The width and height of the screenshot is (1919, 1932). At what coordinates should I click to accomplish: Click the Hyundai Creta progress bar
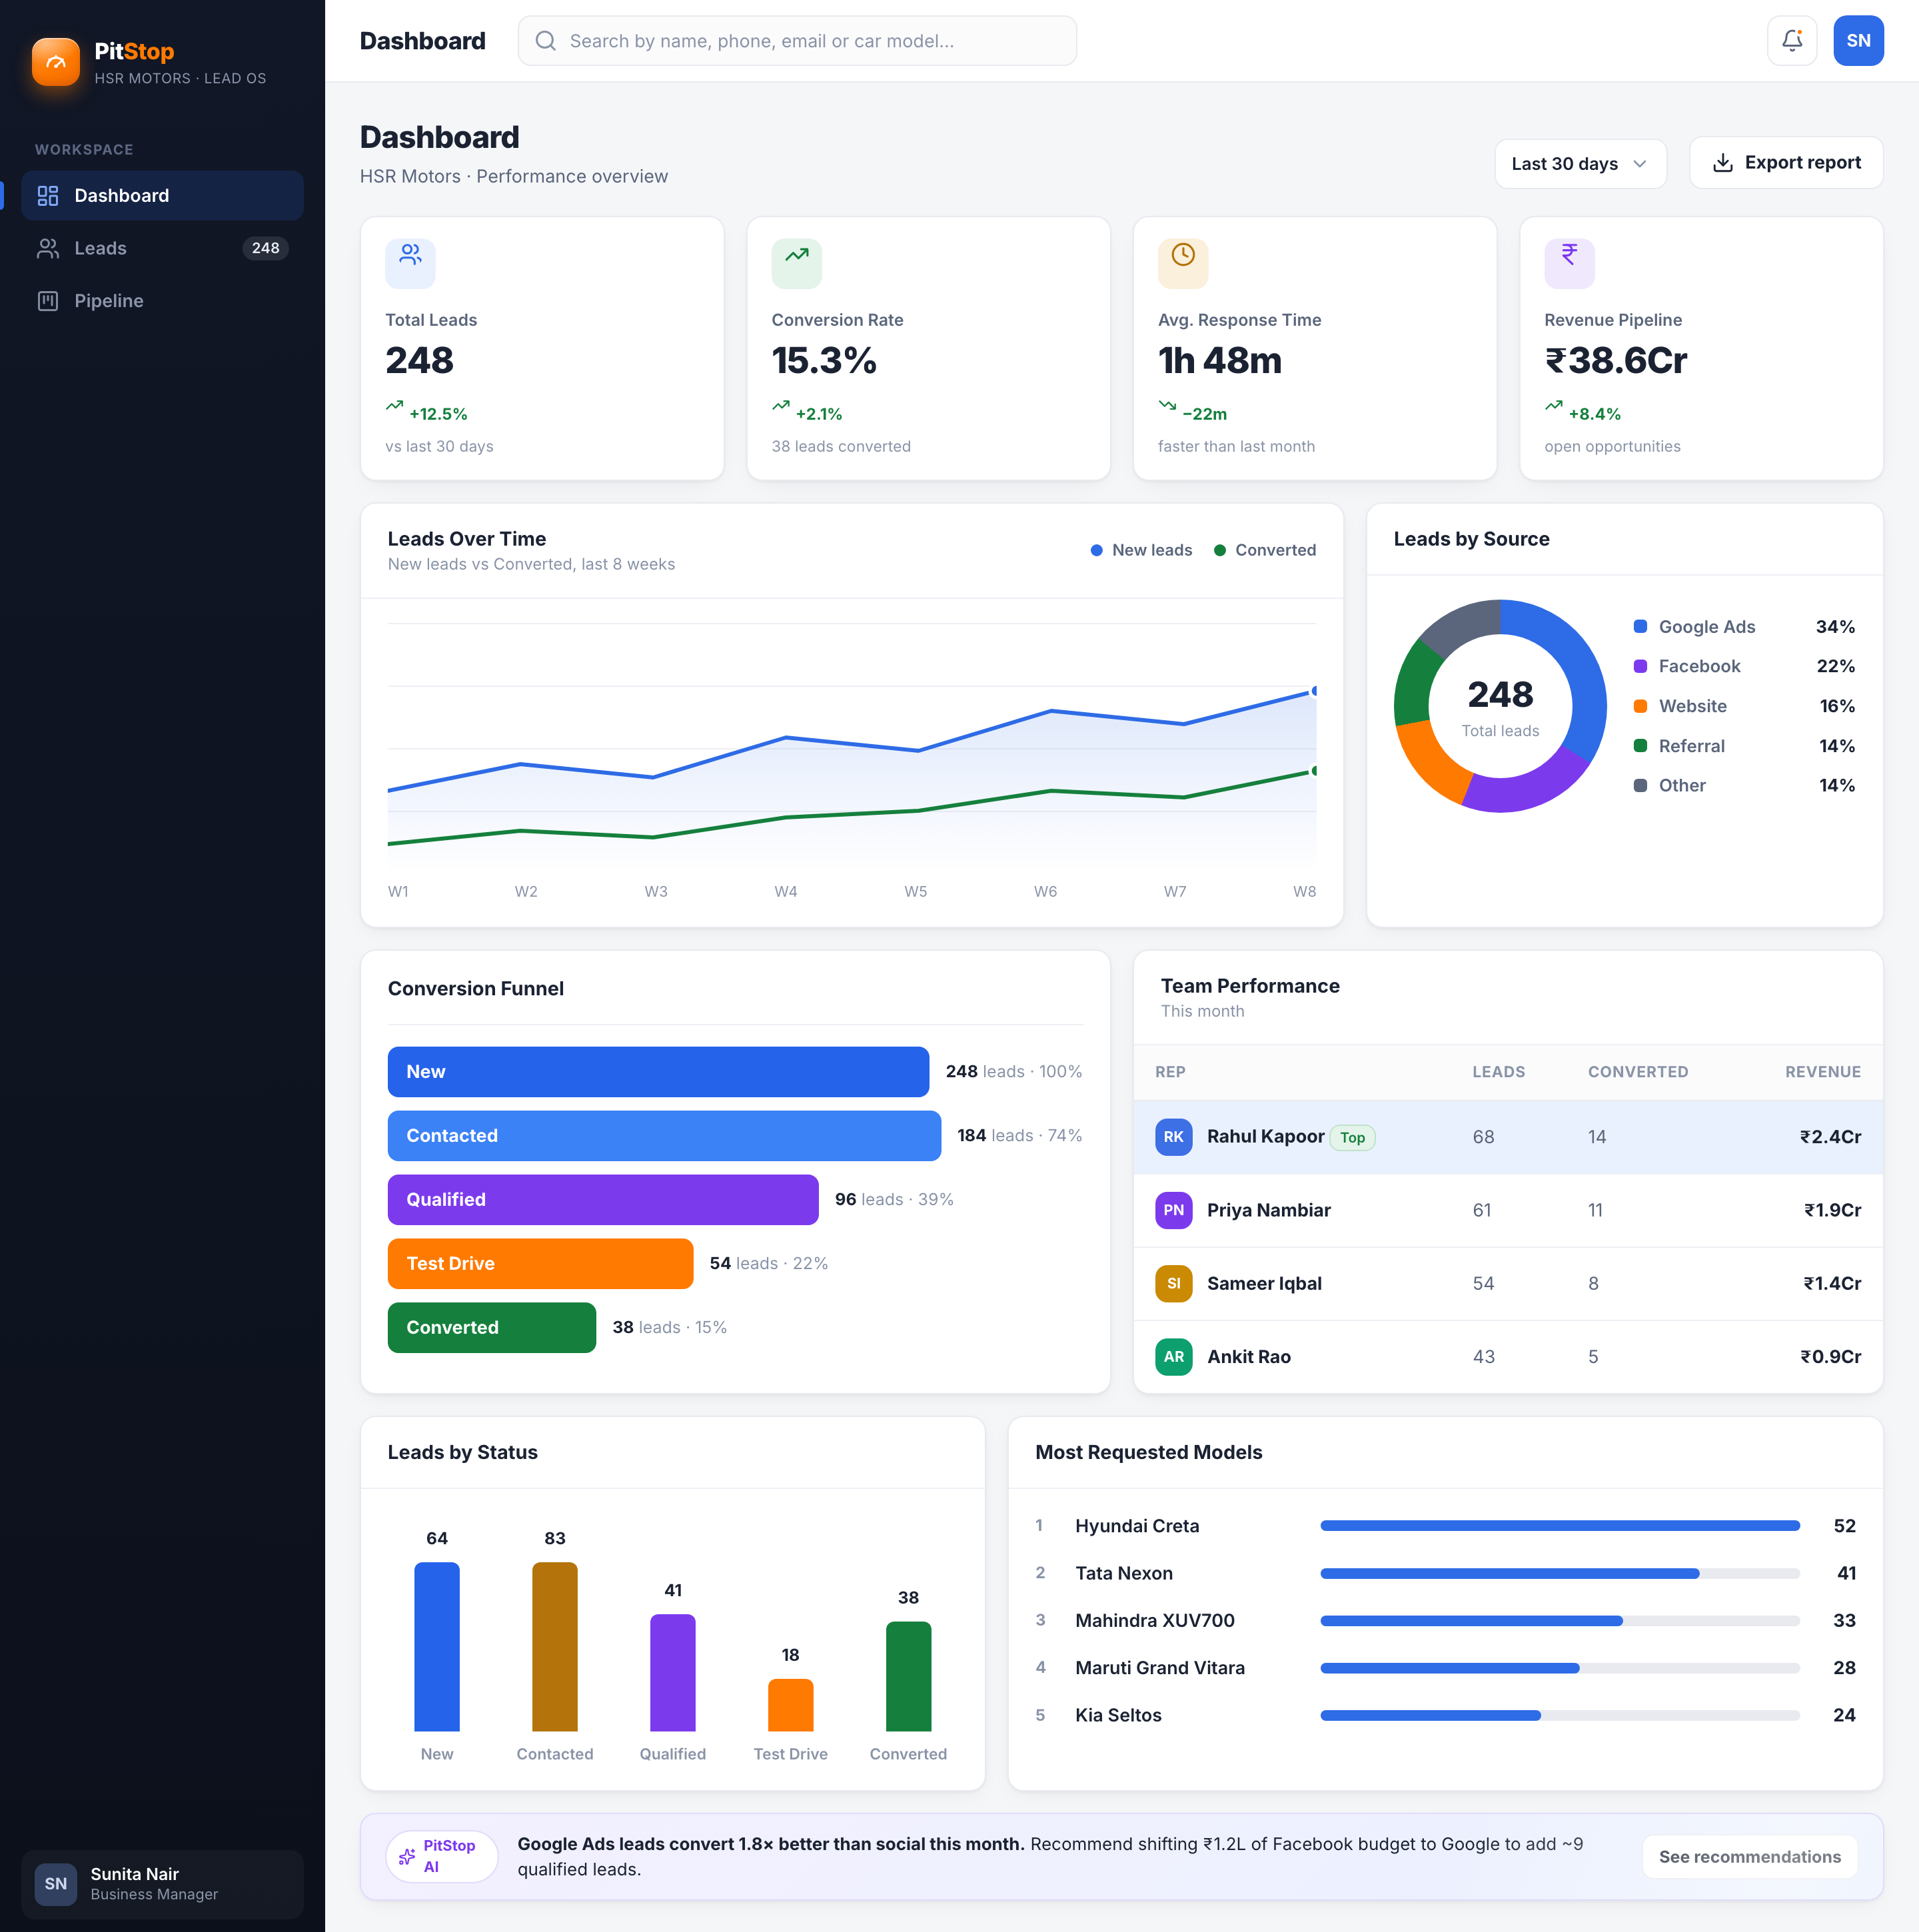(x=1560, y=1526)
